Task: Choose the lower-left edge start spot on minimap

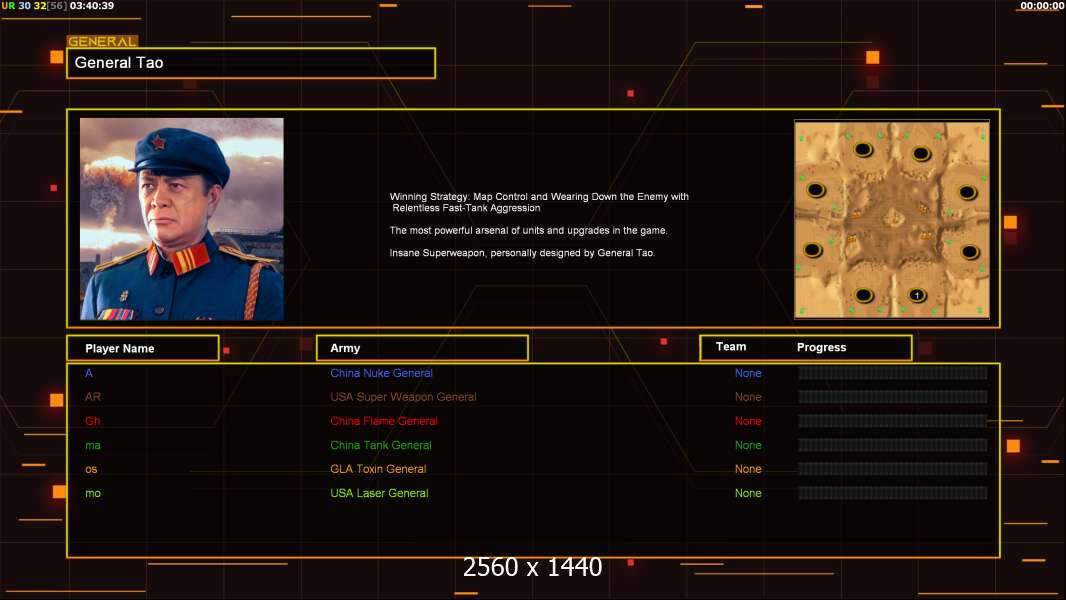Action: pyautogui.click(x=813, y=249)
